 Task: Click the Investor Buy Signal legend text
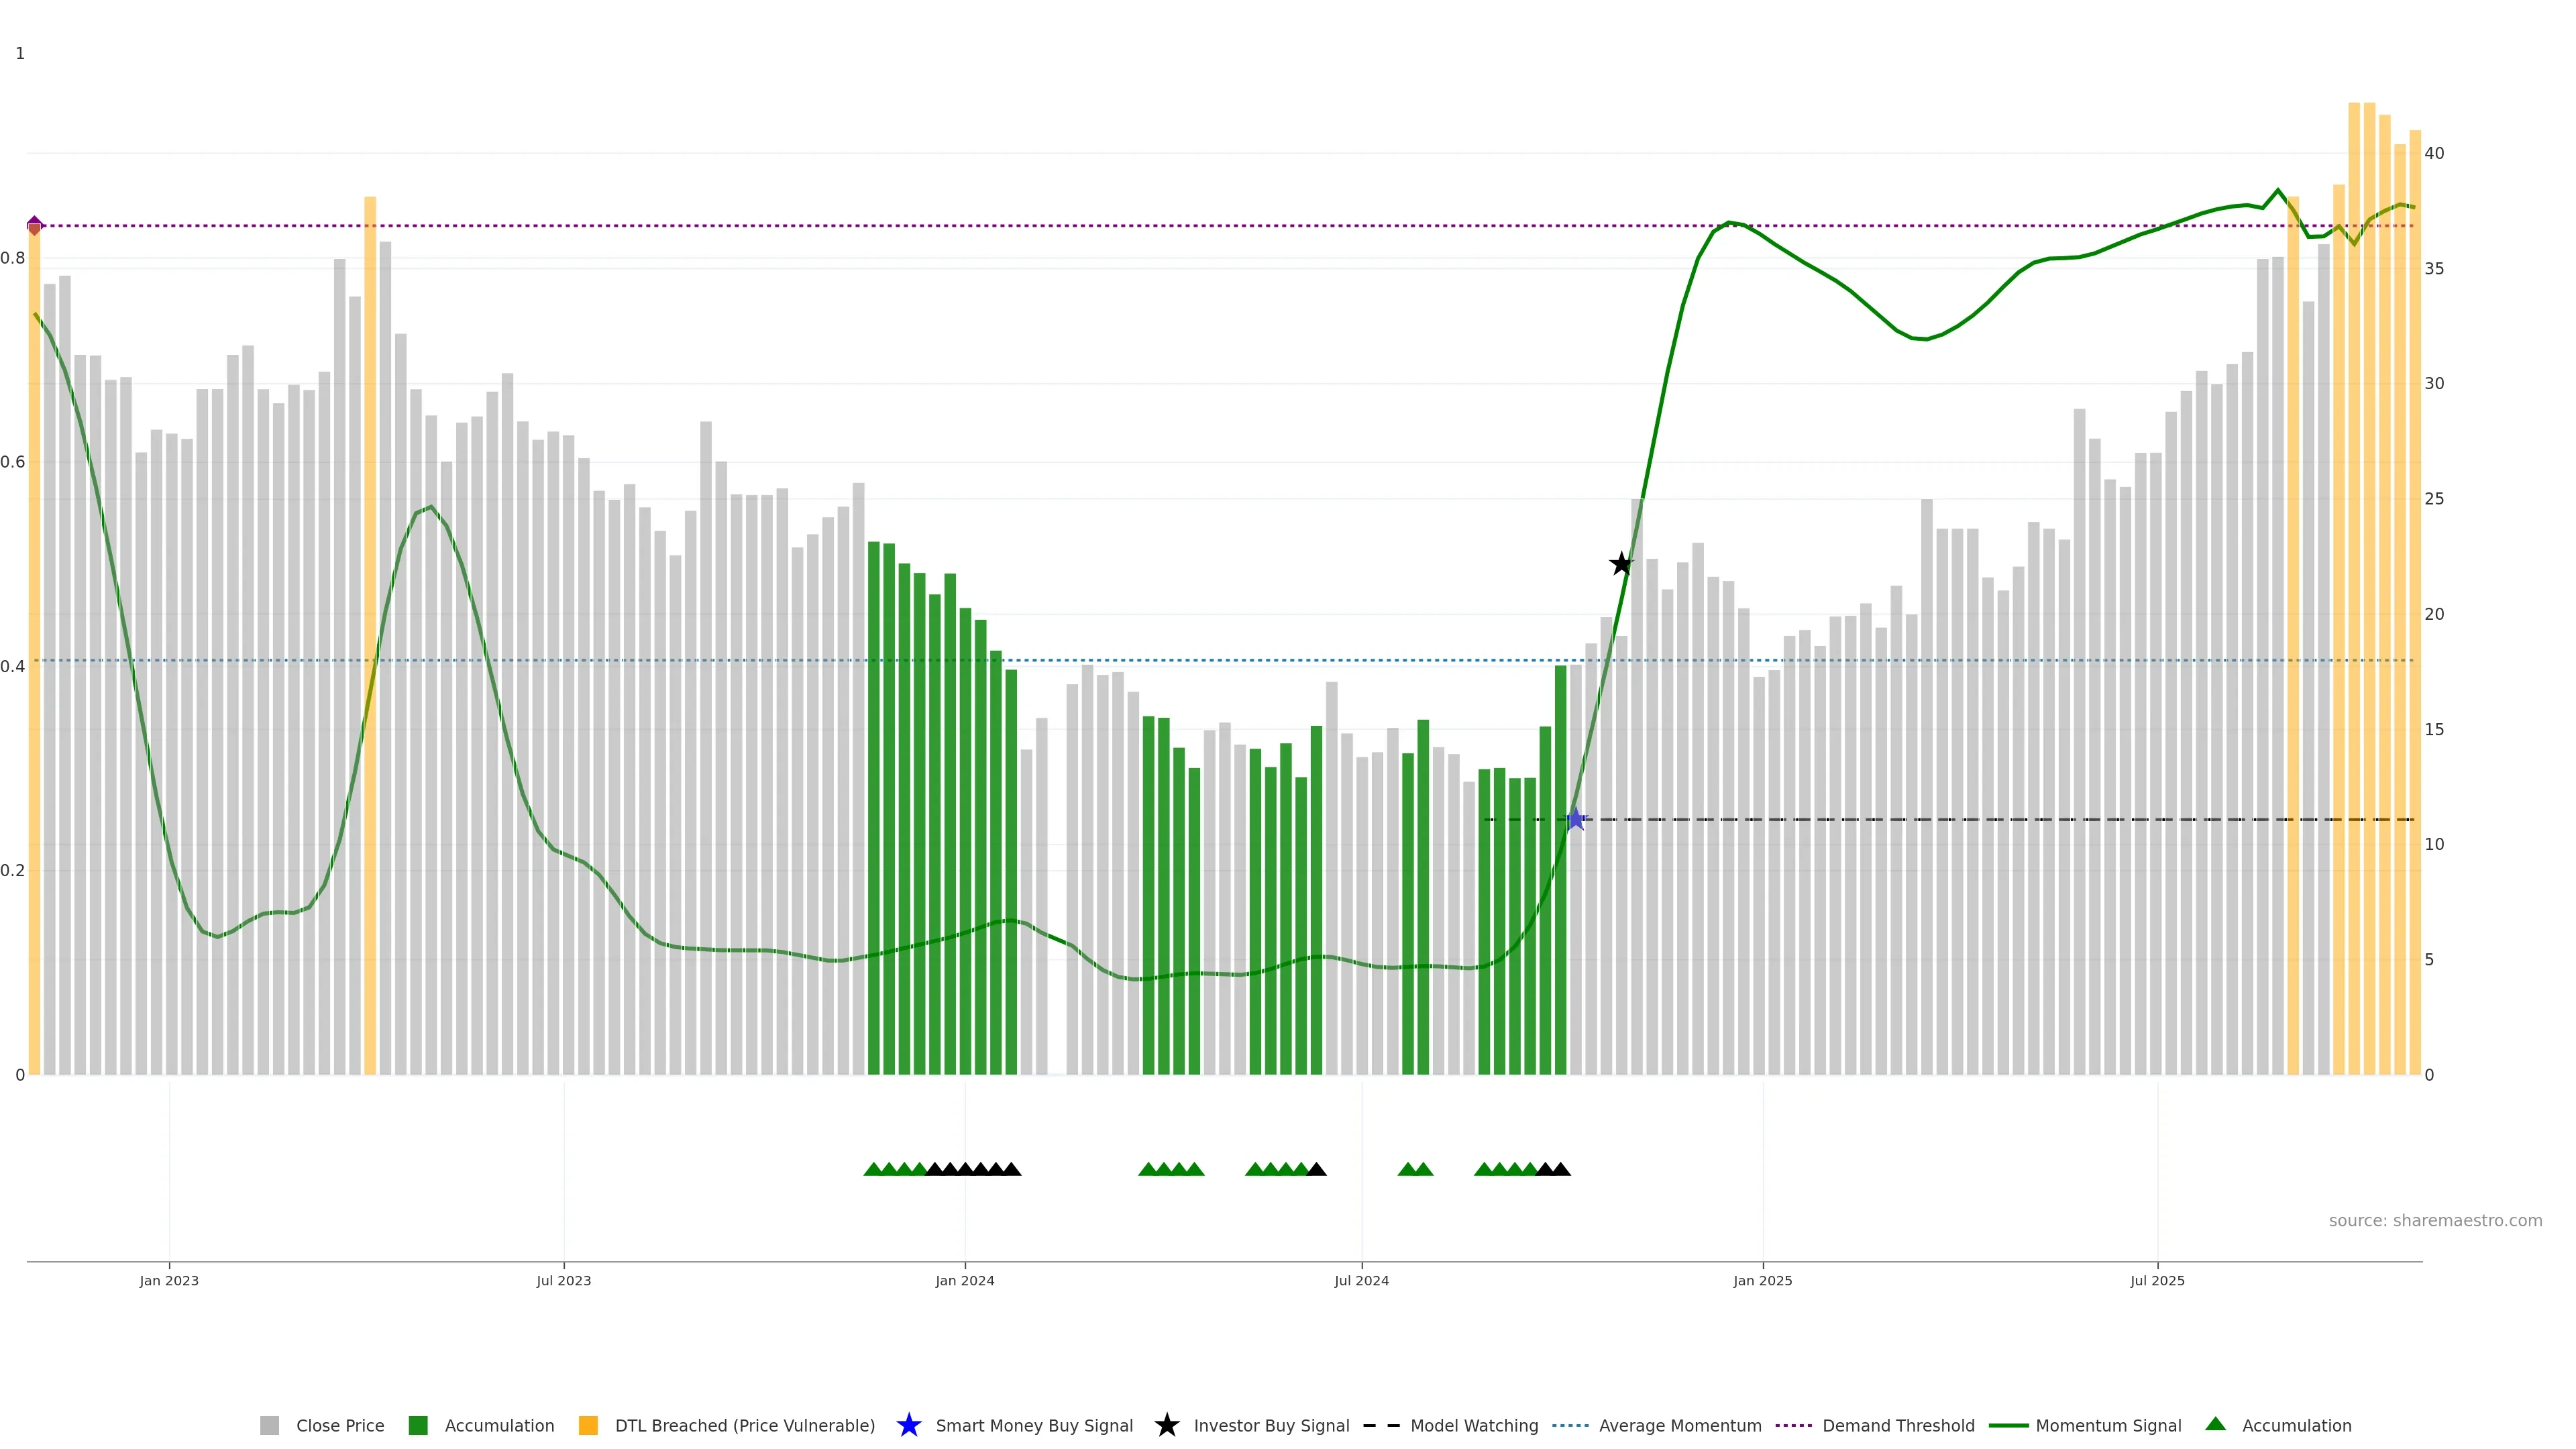pyautogui.click(x=1271, y=1425)
